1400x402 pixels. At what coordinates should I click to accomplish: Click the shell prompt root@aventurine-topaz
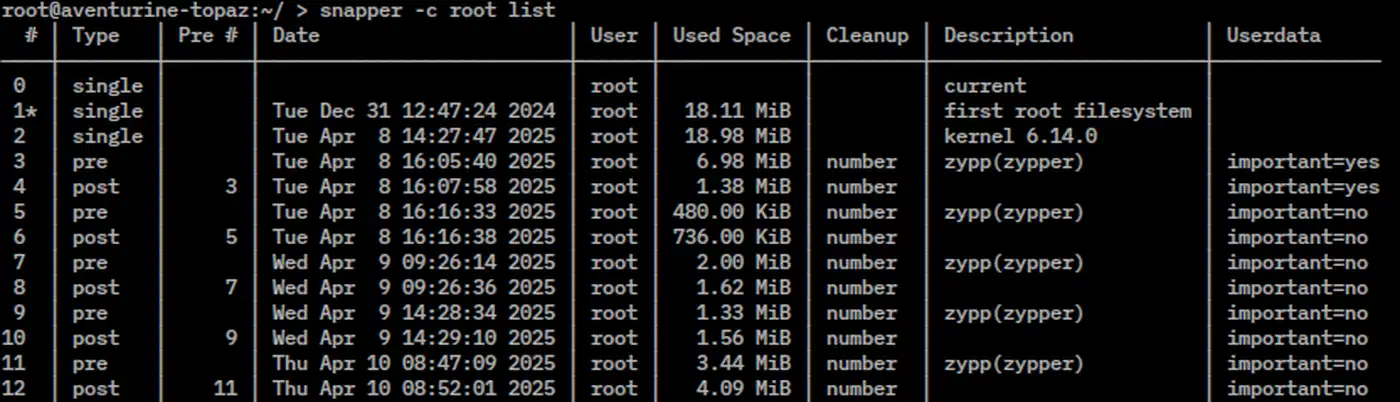(129, 10)
